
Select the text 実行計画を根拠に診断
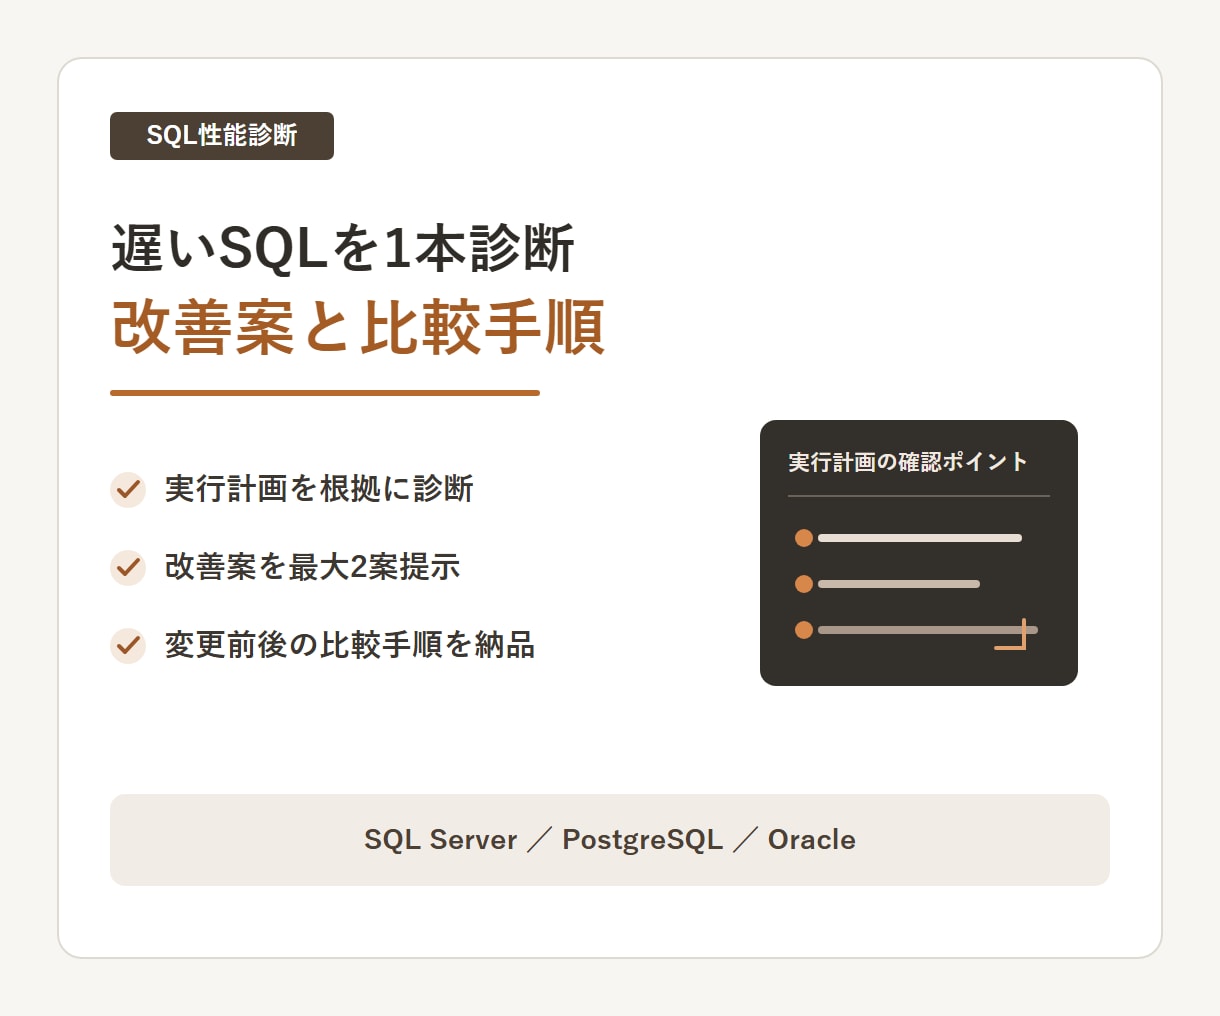point(319,489)
